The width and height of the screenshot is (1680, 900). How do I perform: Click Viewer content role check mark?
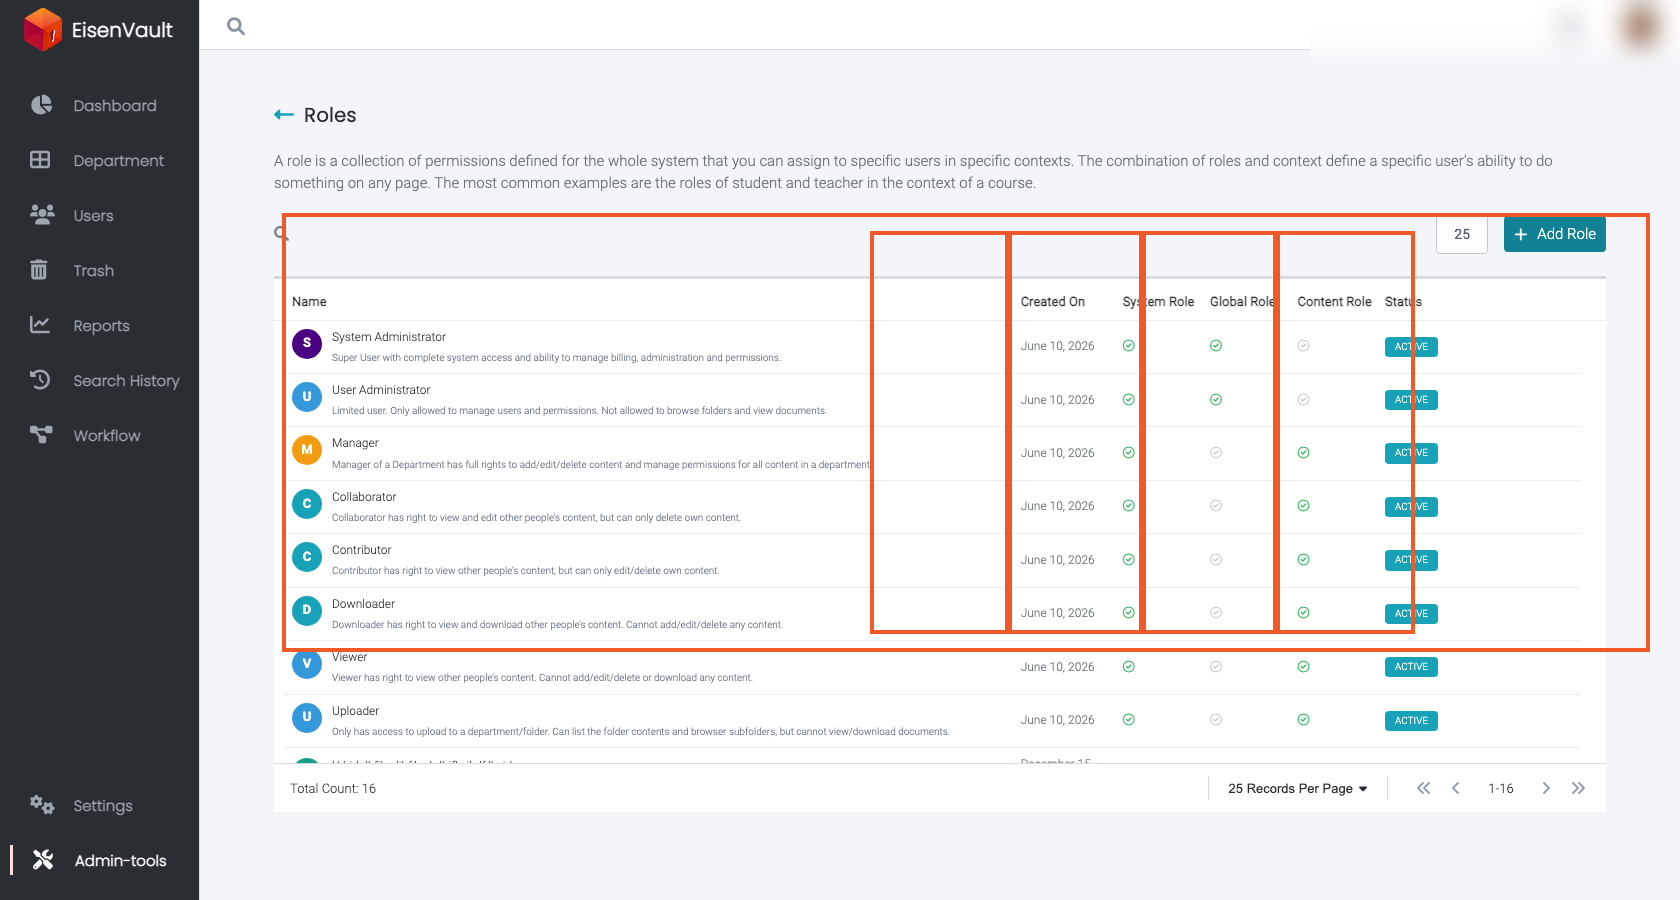click(x=1304, y=667)
